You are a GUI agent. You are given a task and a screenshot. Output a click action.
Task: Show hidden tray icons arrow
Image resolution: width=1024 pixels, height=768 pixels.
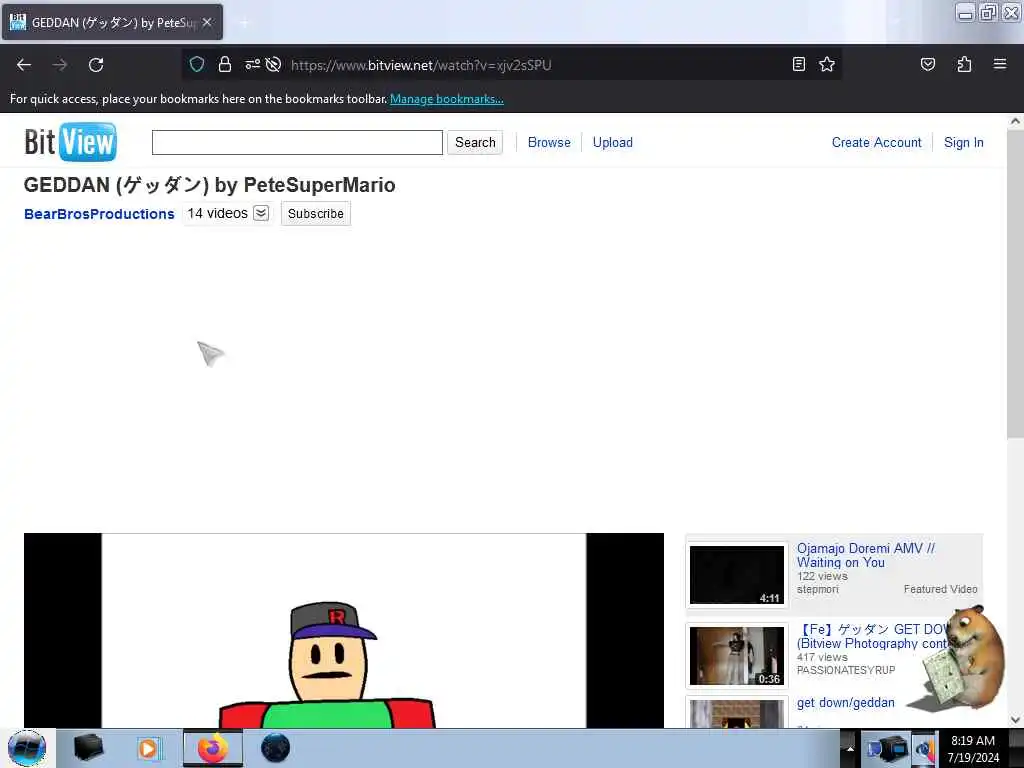pyautogui.click(x=850, y=748)
